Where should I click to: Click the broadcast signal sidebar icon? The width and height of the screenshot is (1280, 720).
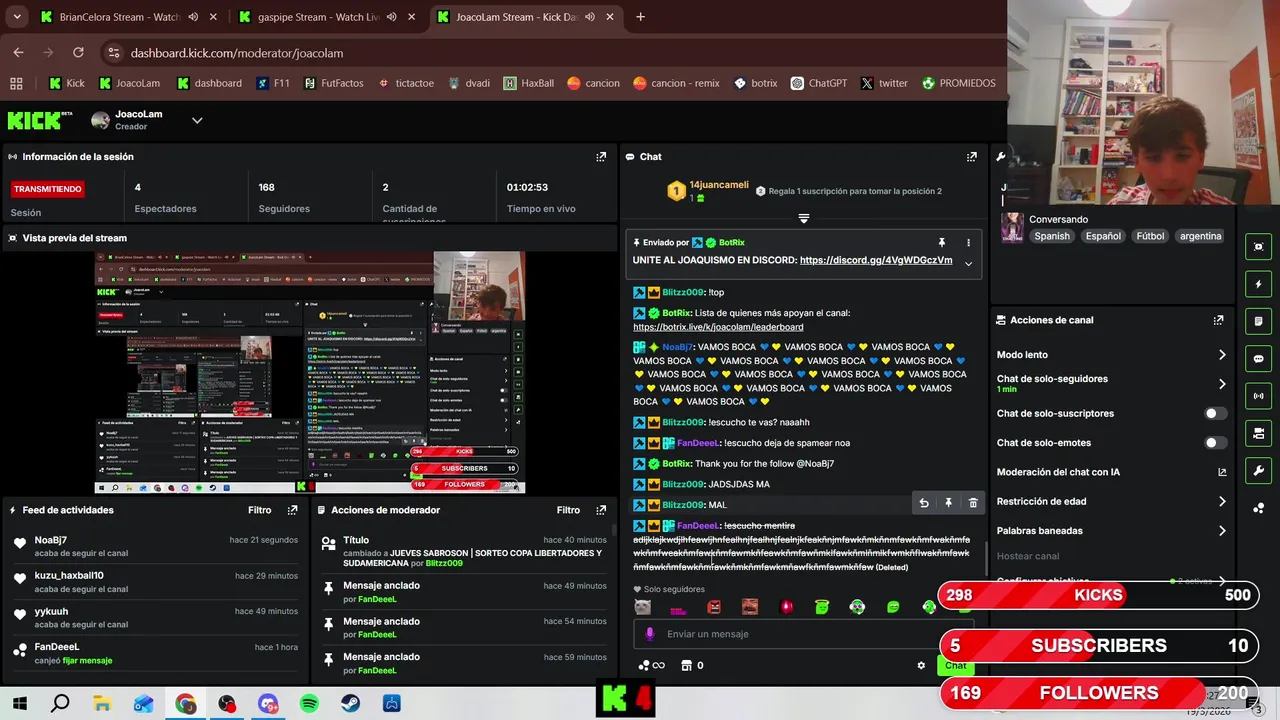1258,396
